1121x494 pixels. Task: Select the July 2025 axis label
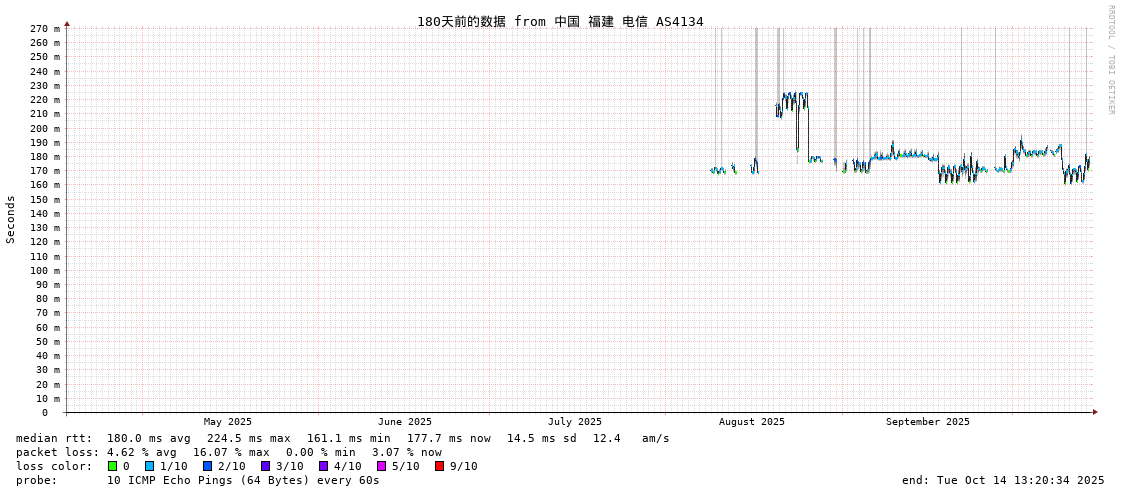click(x=575, y=422)
